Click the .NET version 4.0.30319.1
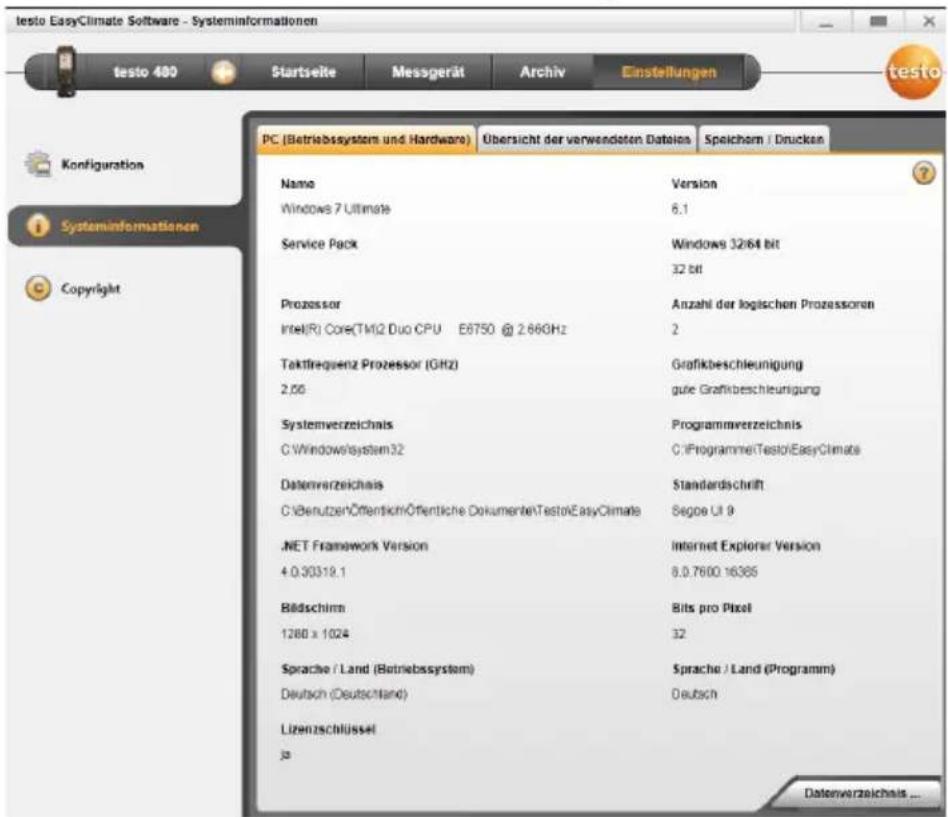 pyautogui.click(x=313, y=571)
